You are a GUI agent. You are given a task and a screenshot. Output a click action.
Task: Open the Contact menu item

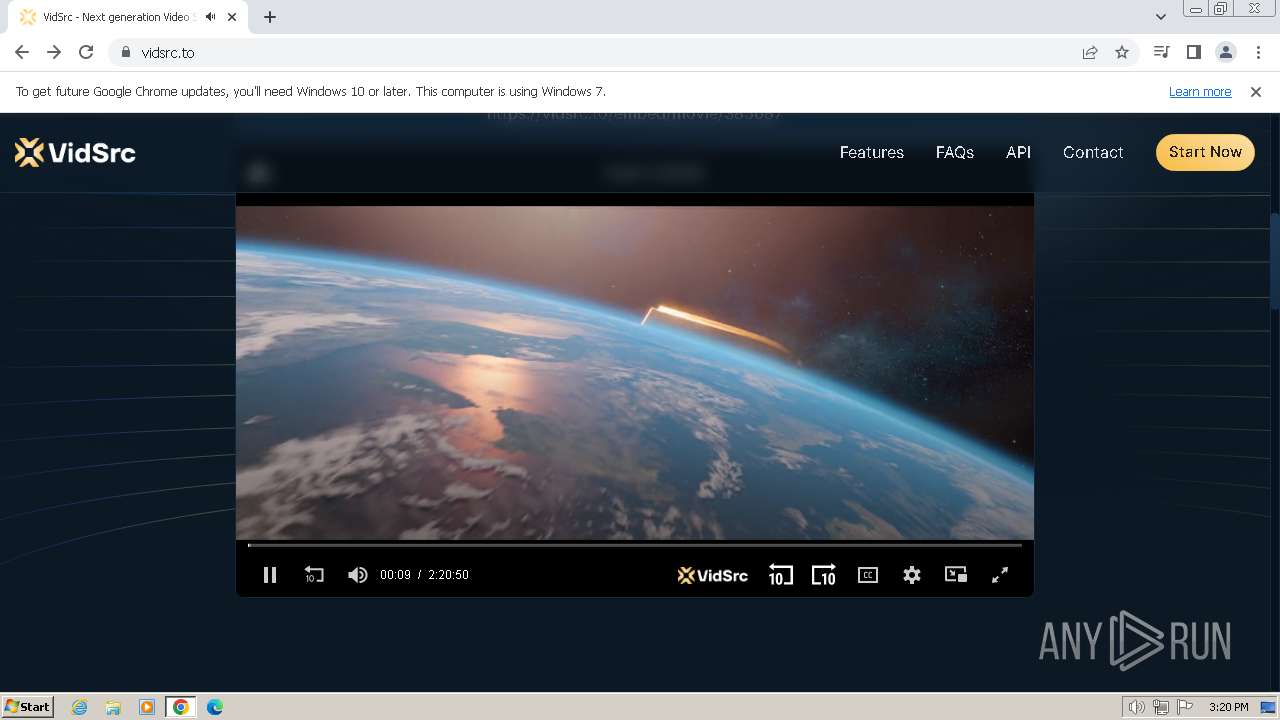click(x=1093, y=152)
